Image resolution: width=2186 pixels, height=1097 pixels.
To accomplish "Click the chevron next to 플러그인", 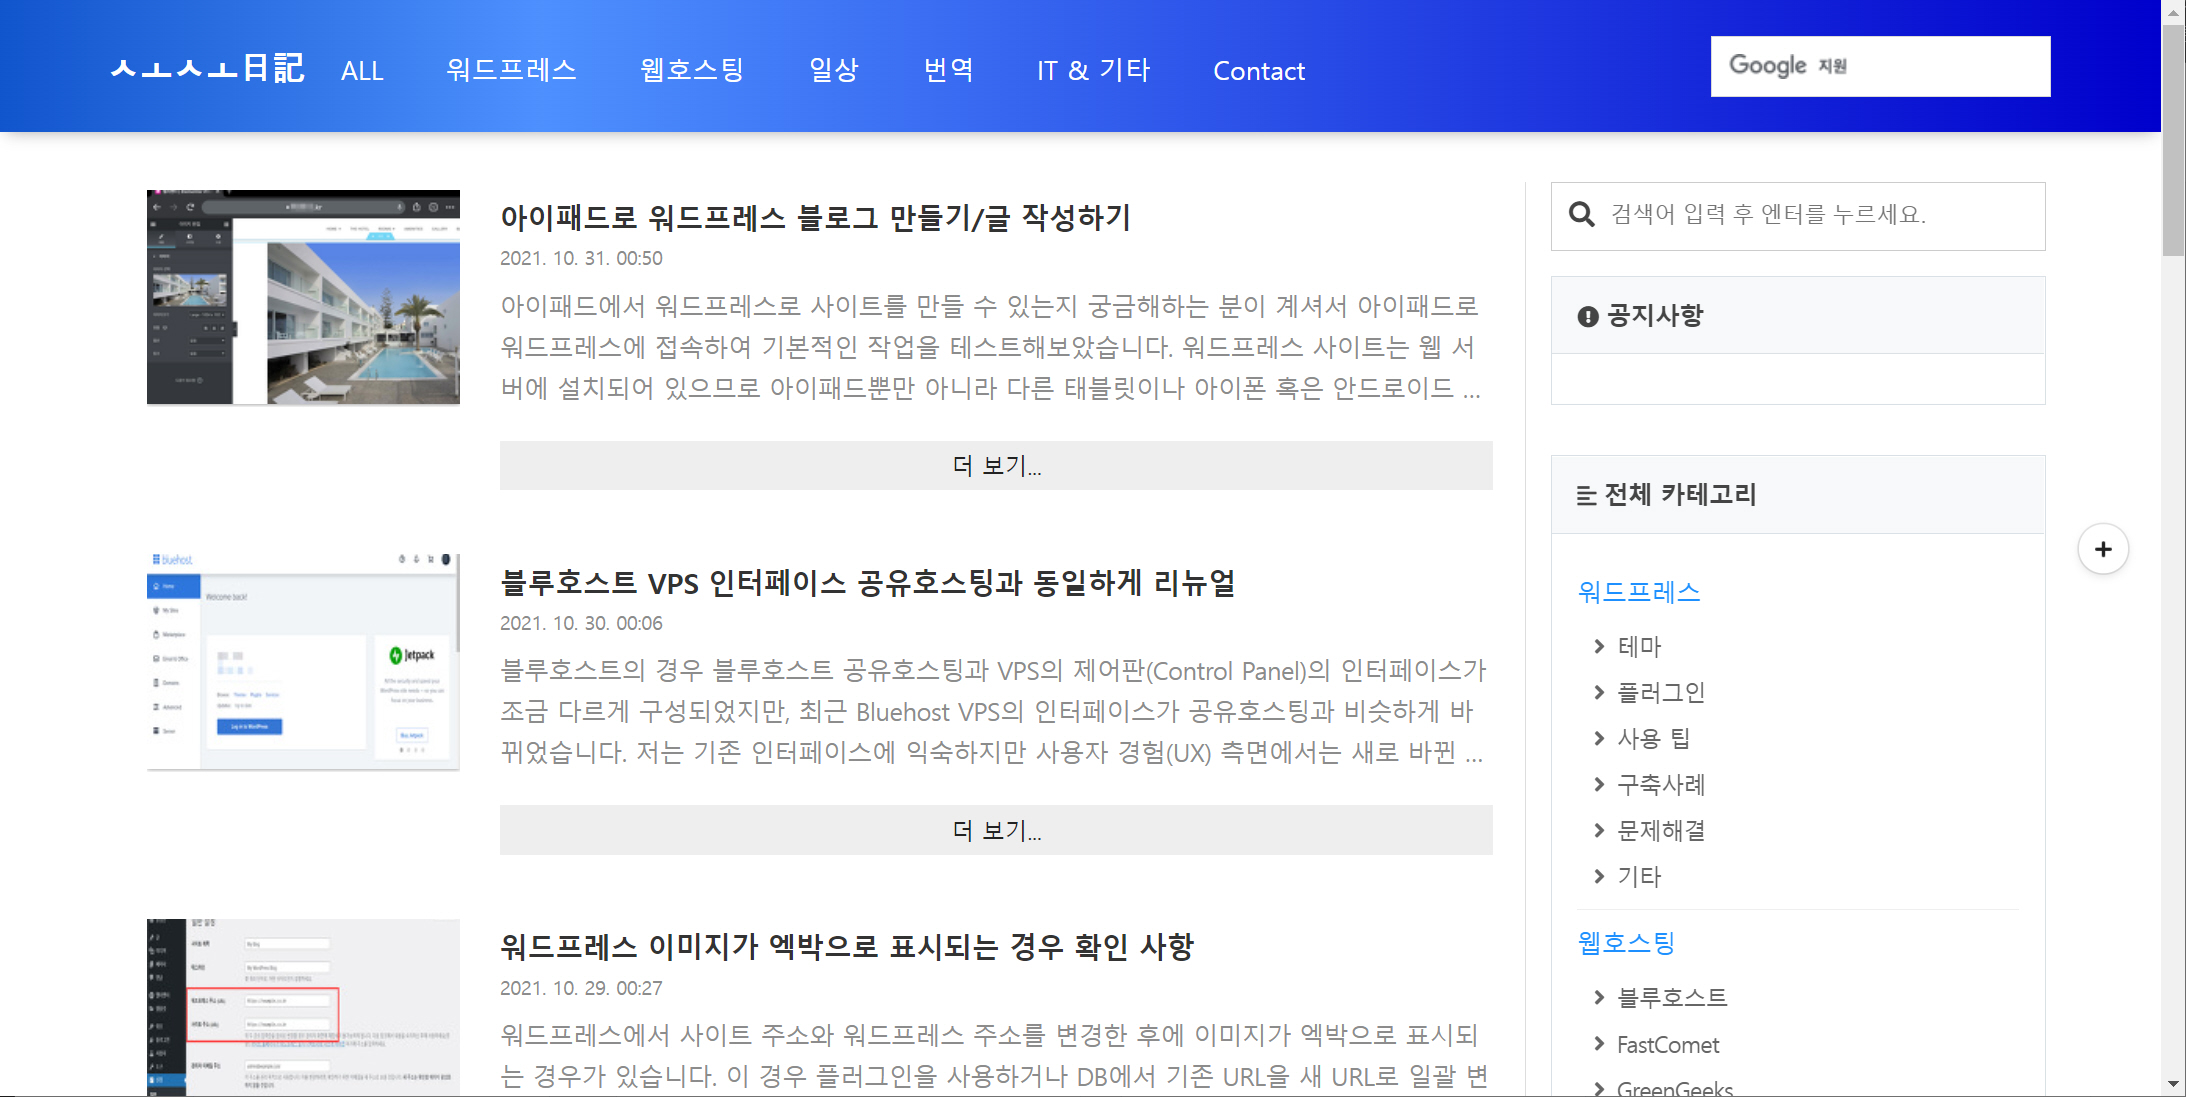I will pyautogui.click(x=1599, y=692).
